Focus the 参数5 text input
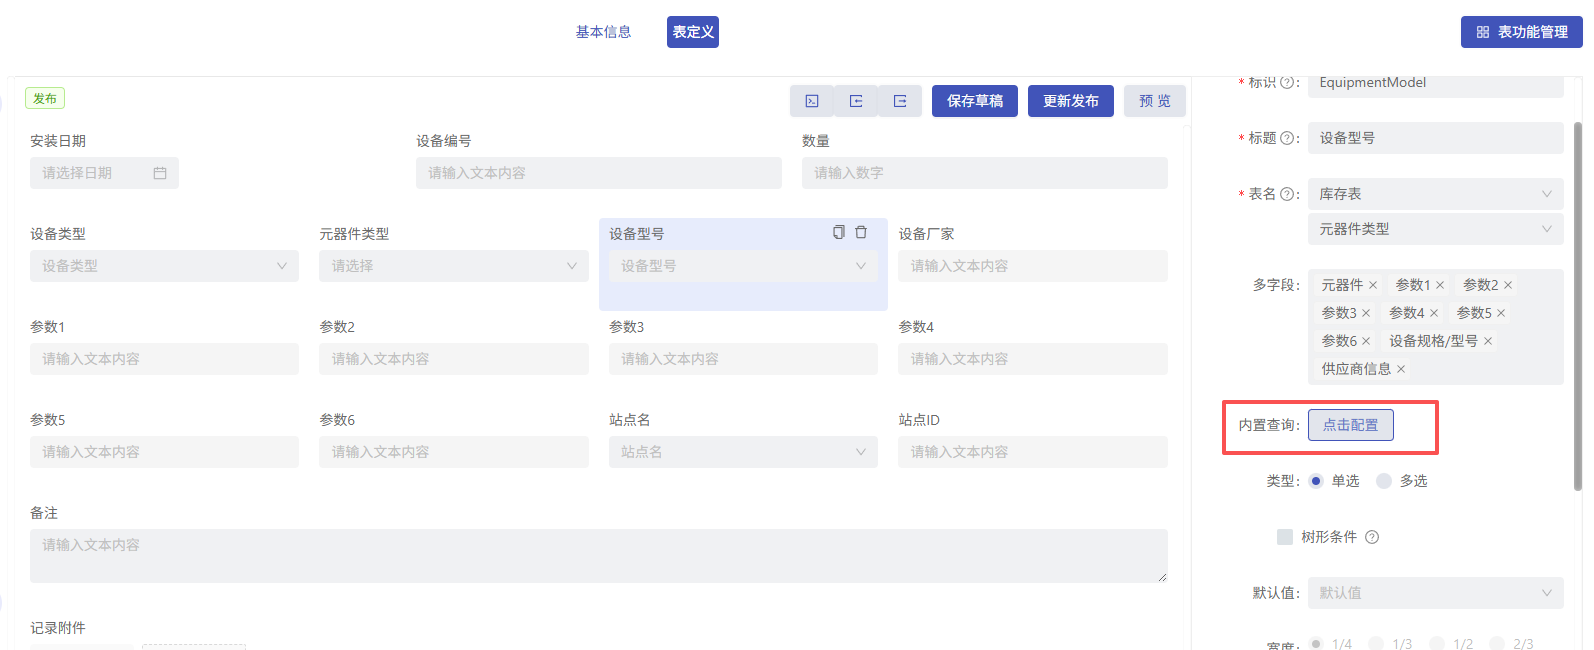This screenshot has width=1594, height=650. point(164,452)
